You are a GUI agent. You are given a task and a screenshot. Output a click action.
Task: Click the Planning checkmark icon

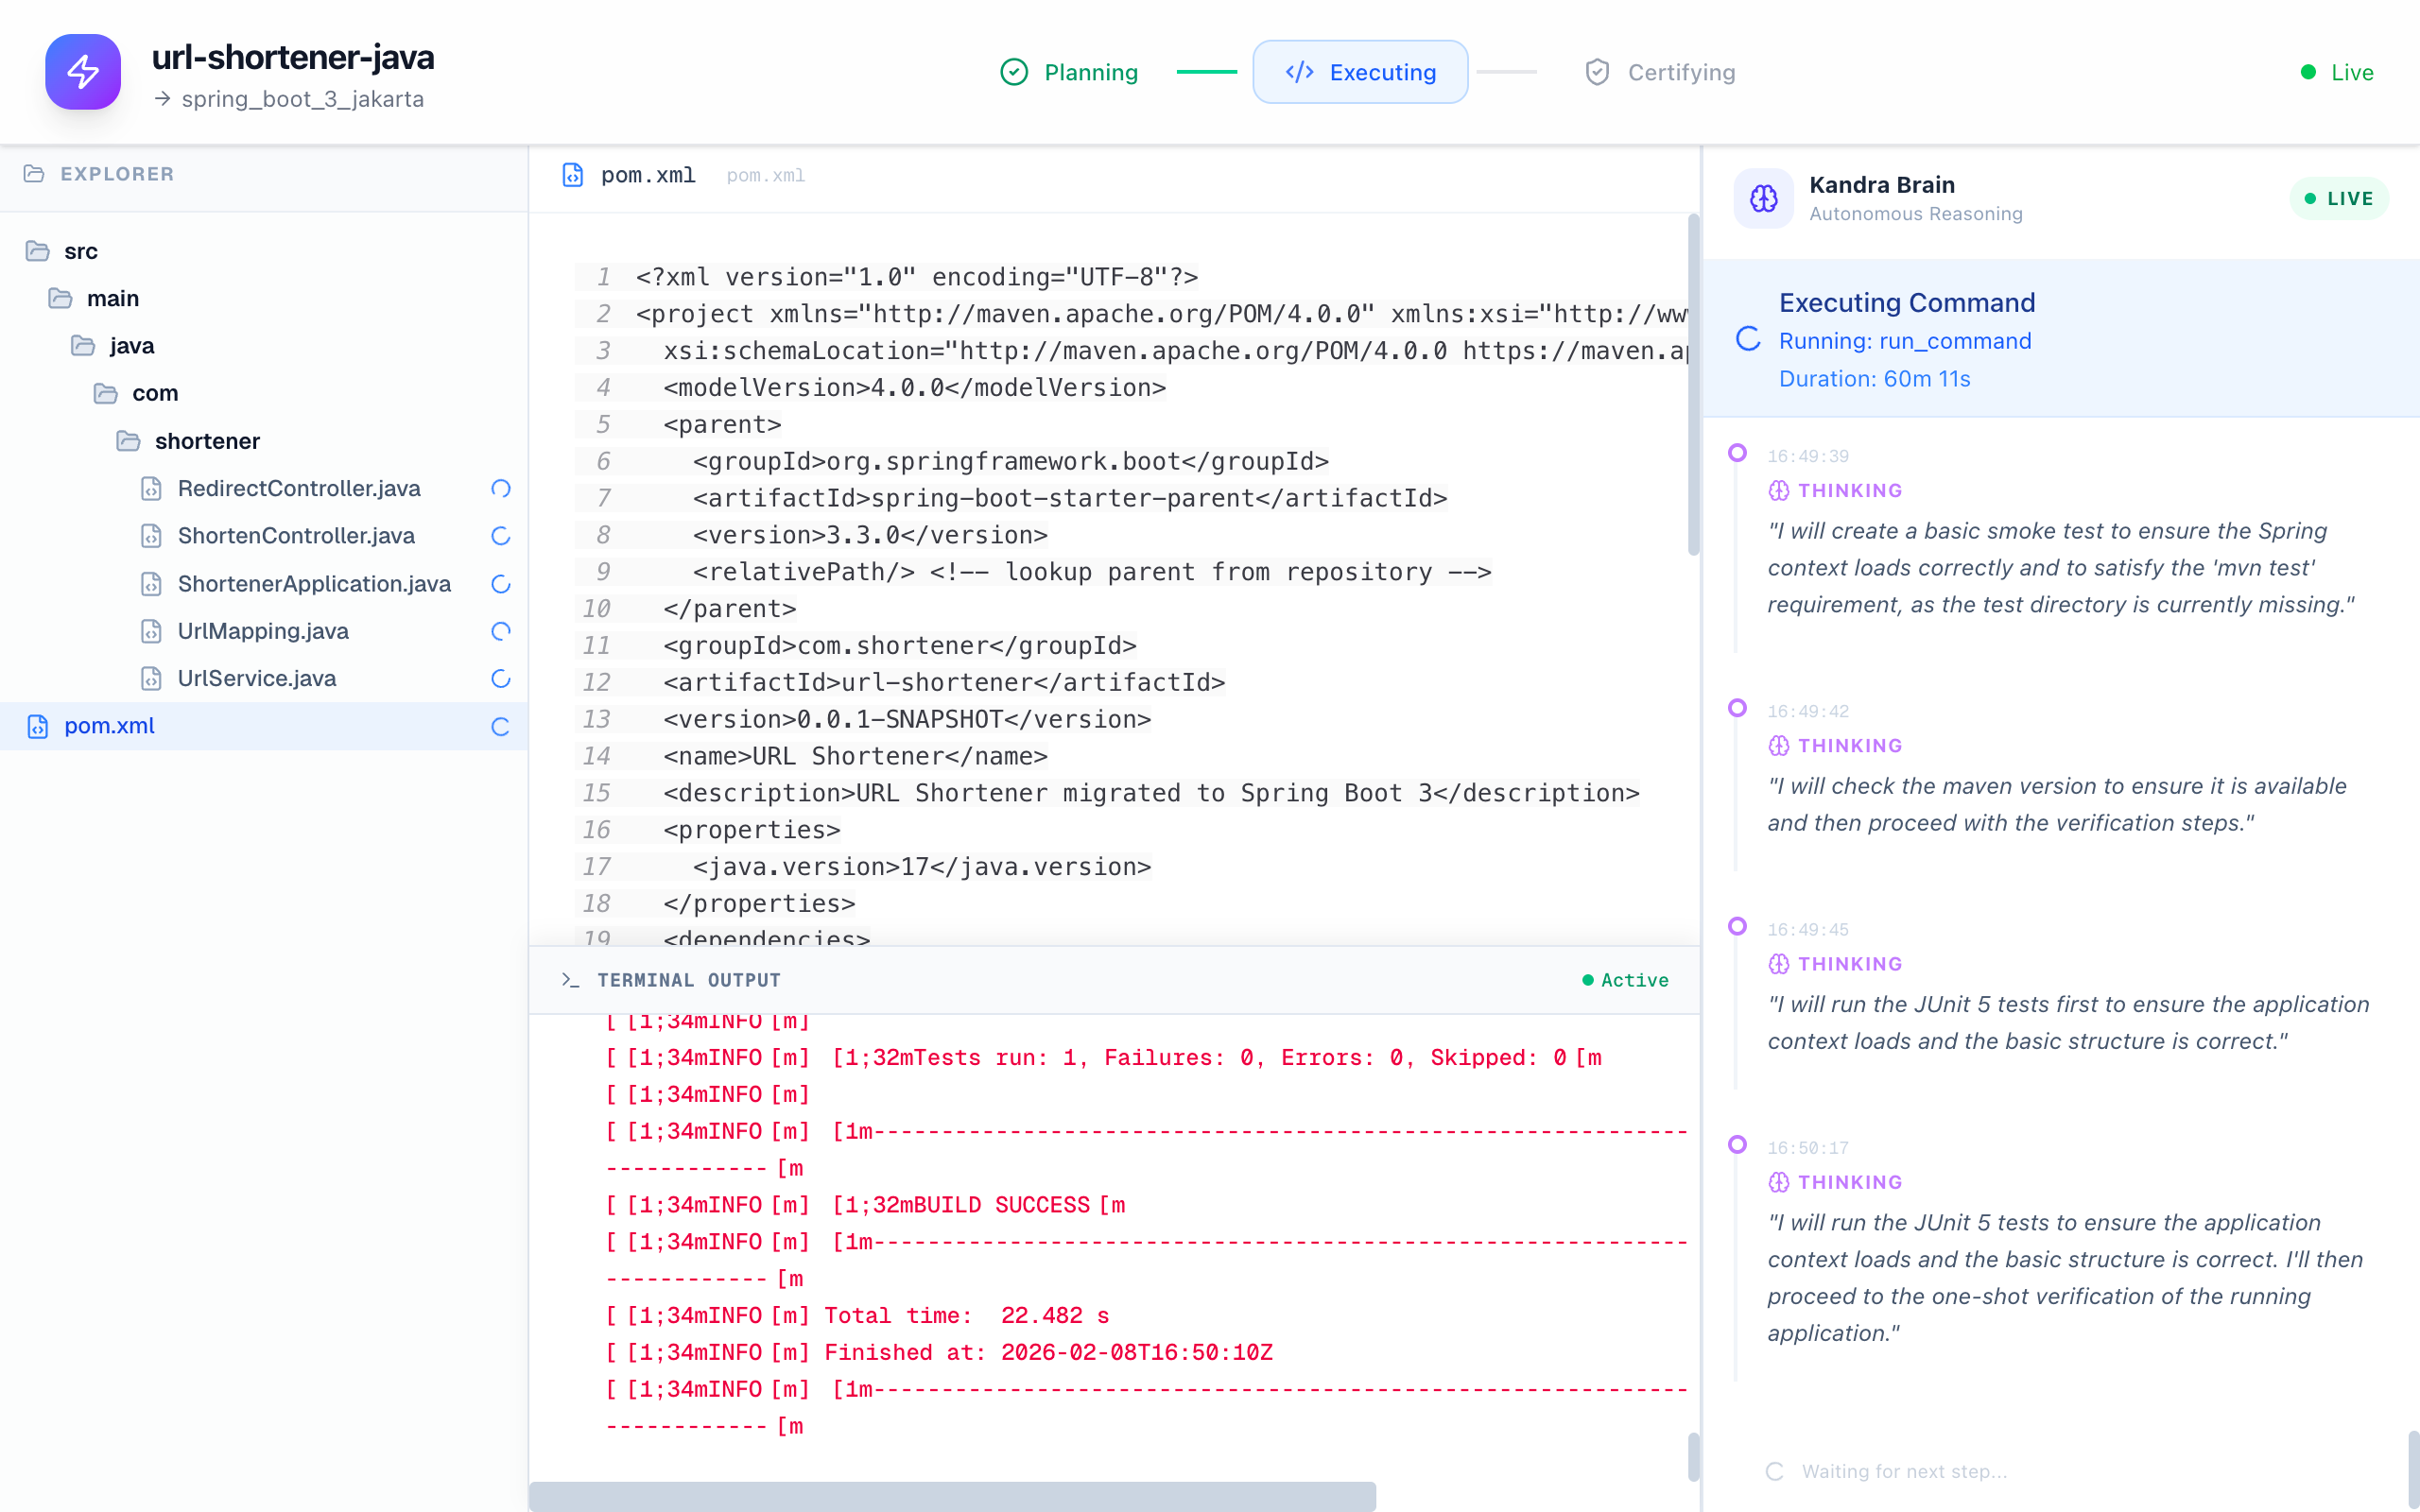[x=1014, y=72]
